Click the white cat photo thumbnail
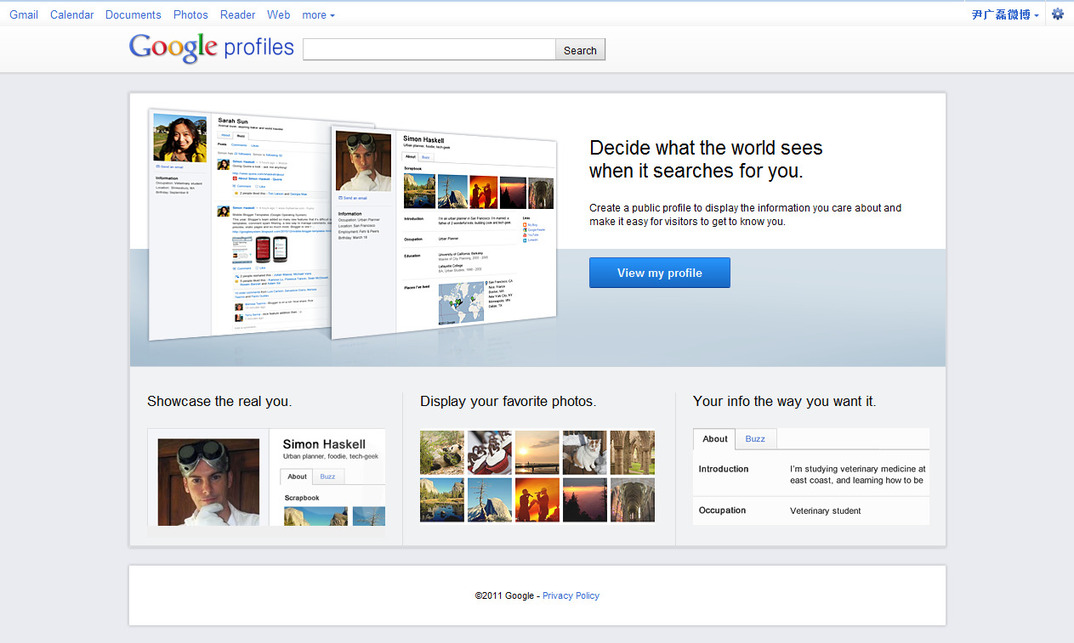This screenshot has height=643, width=1074. tap(585, 452)
